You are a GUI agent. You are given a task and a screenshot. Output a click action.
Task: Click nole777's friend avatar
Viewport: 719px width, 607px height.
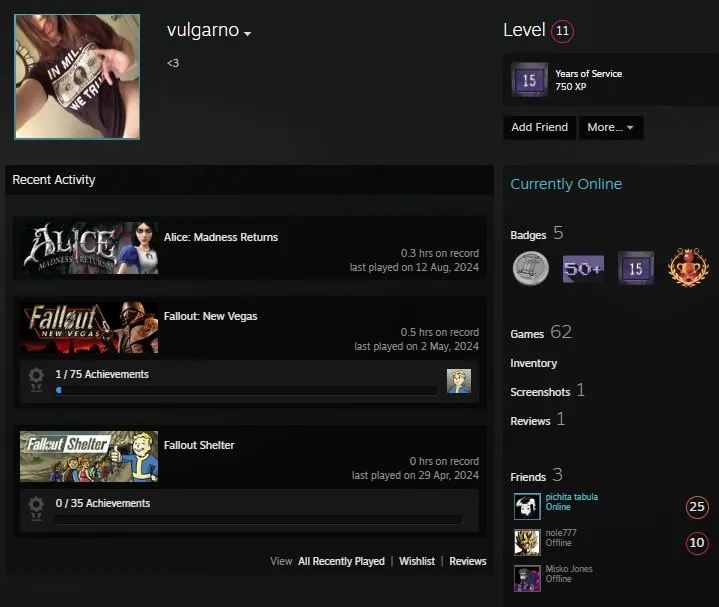(x=527, y=542)
